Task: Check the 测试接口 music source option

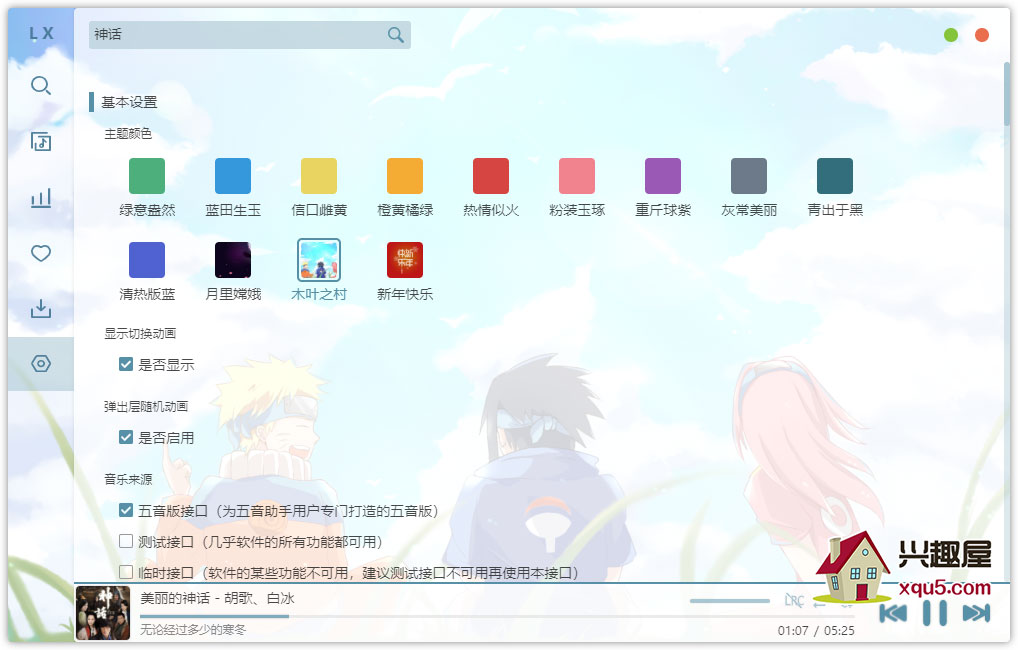Action: click(x=126, y=541)
